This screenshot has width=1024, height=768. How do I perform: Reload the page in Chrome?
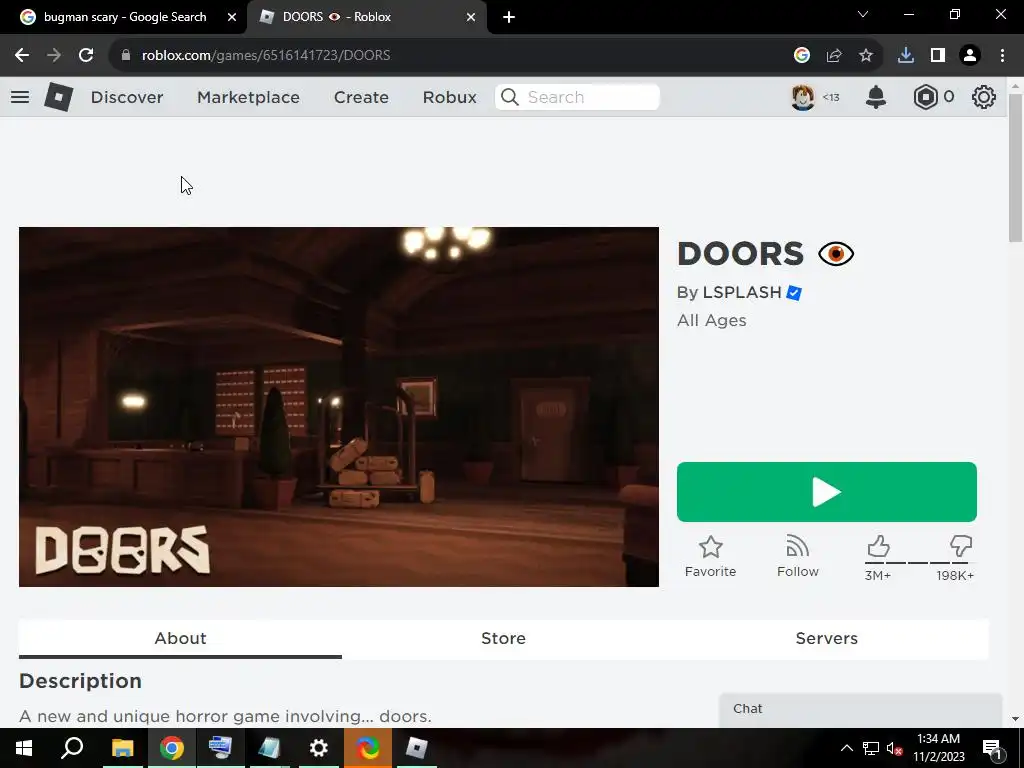pos(86,56)
